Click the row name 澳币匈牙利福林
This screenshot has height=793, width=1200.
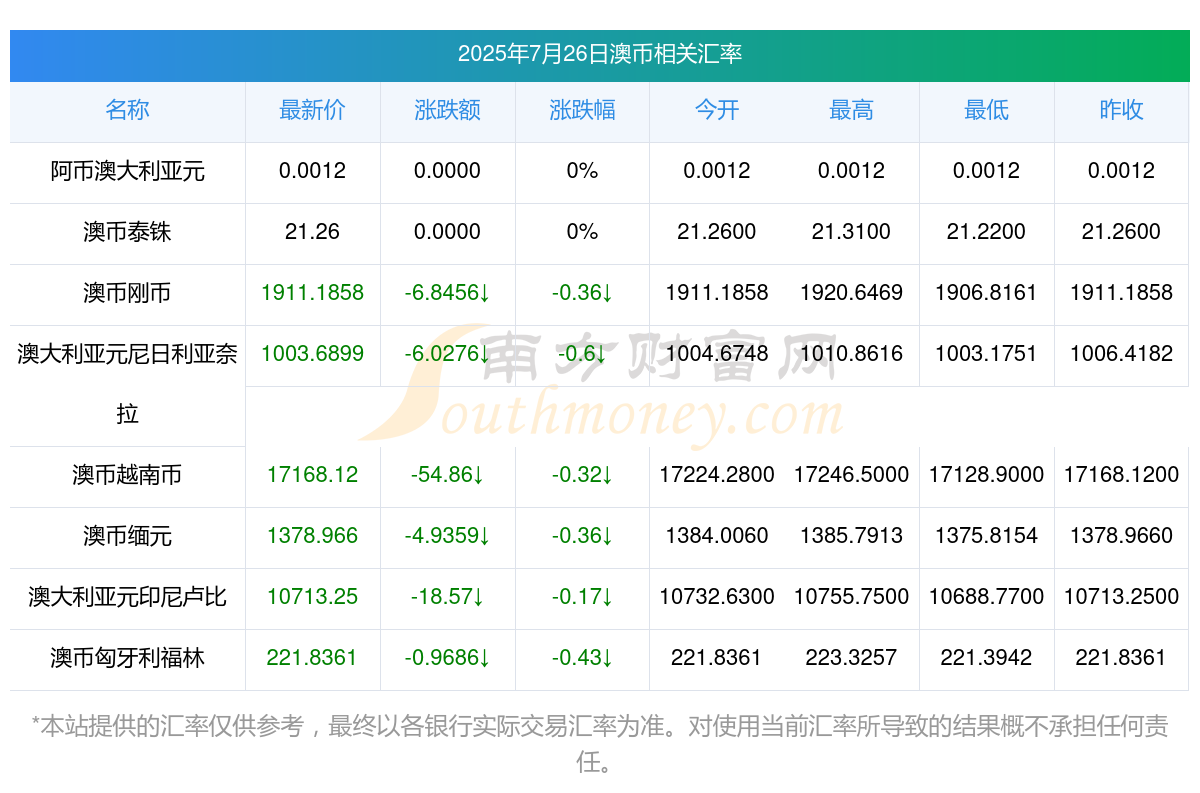click(x=127, y=658)
